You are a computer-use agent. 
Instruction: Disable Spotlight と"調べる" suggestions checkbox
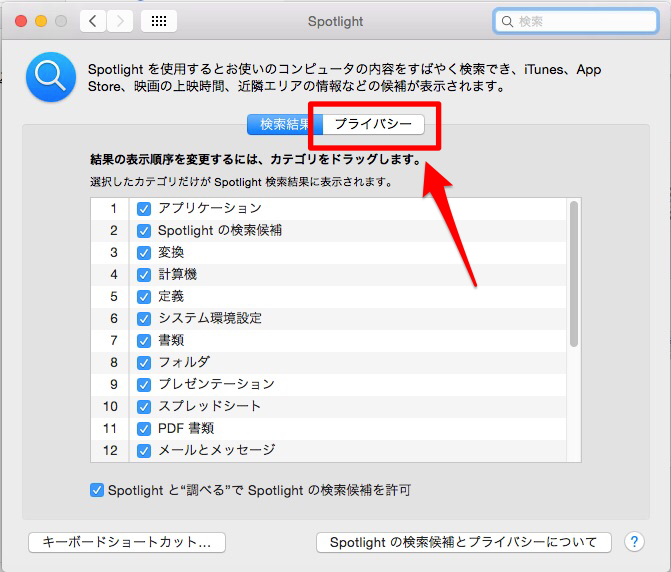(x=97, y=490)
